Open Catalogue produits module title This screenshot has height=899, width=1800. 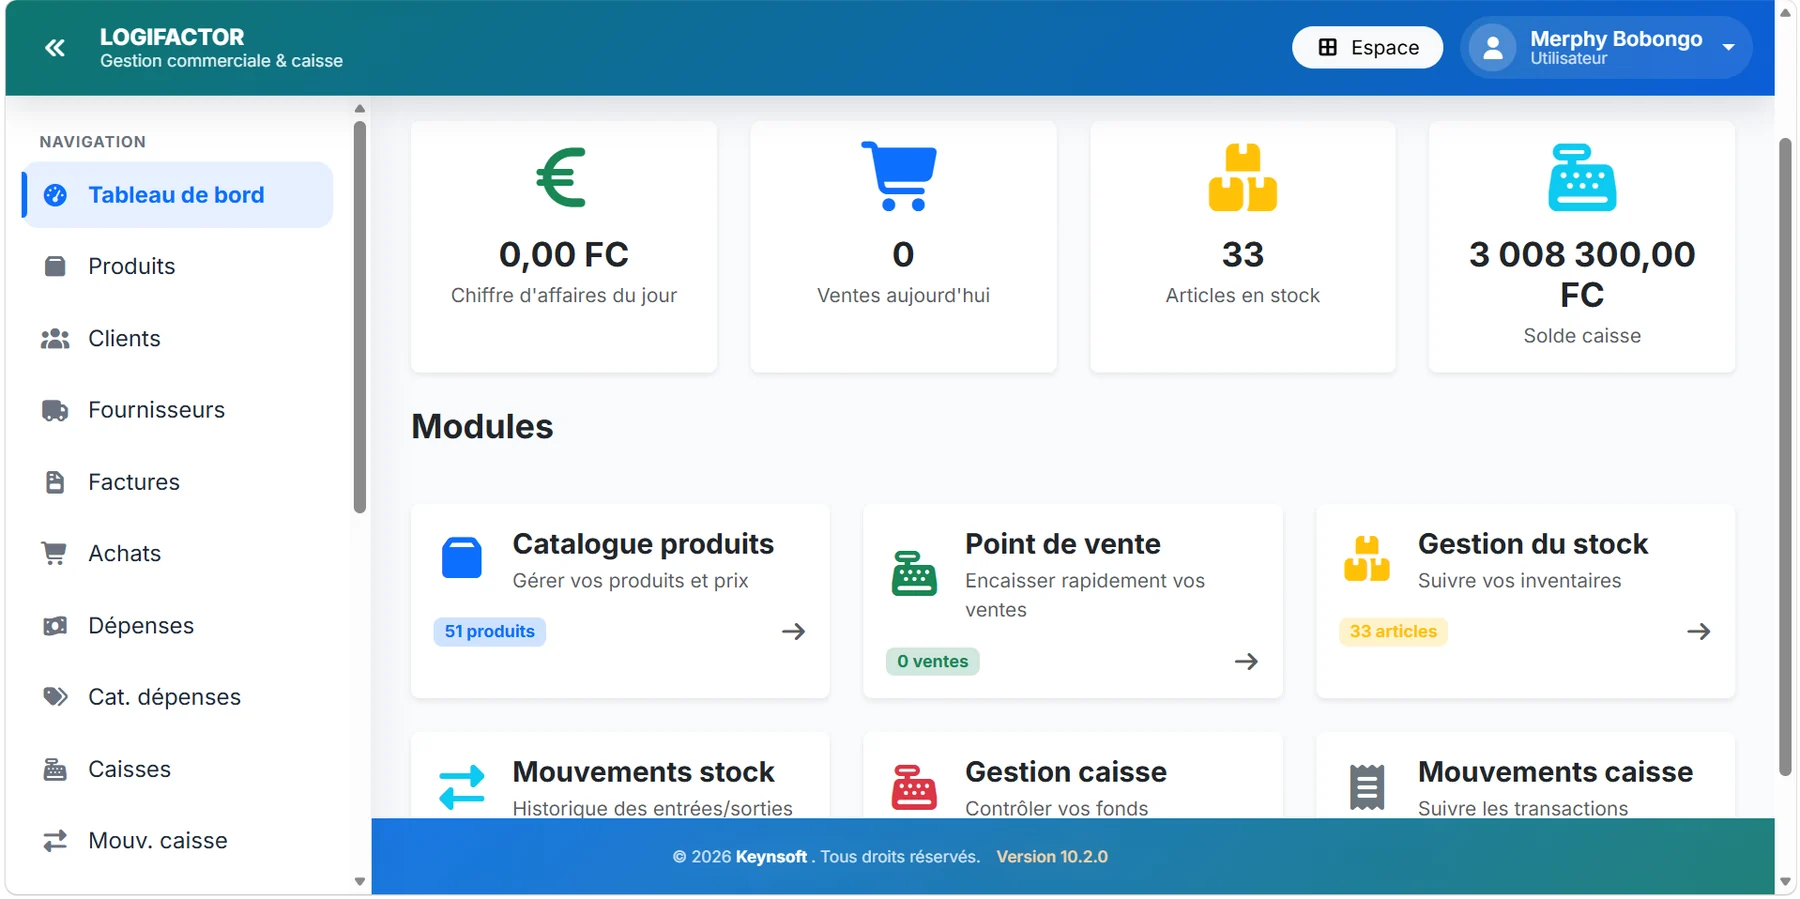[x=643, y=544]
